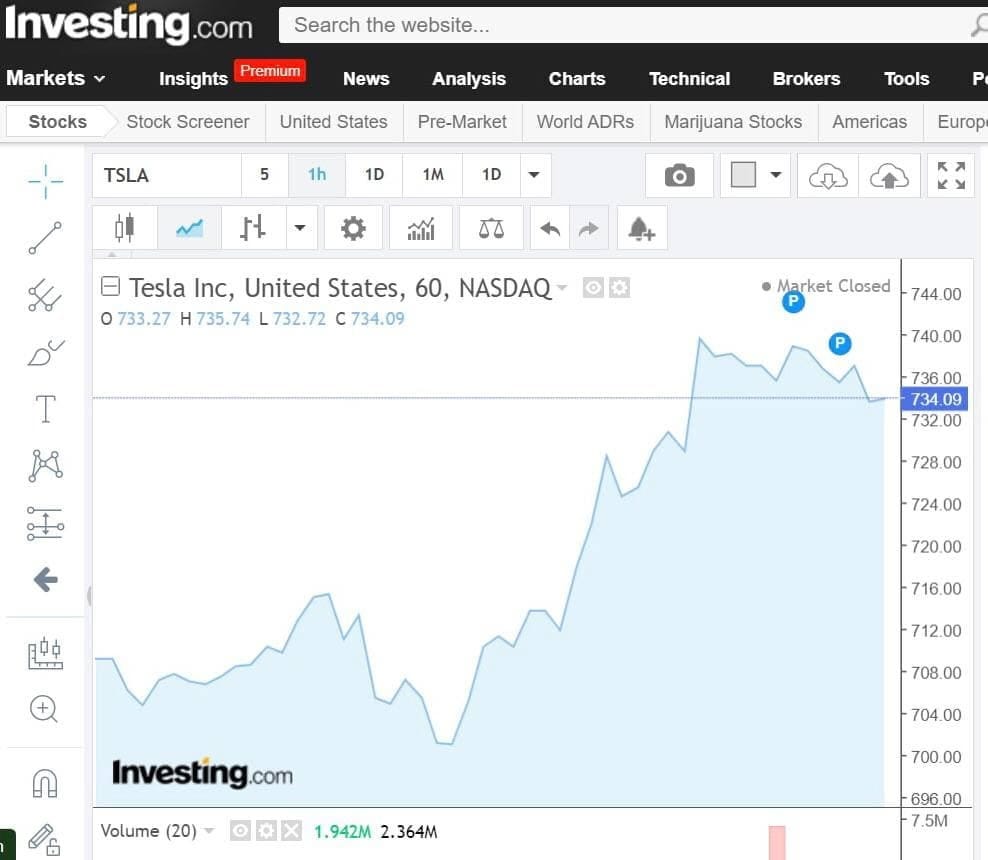Open the Tools menu item

point(906,79)
